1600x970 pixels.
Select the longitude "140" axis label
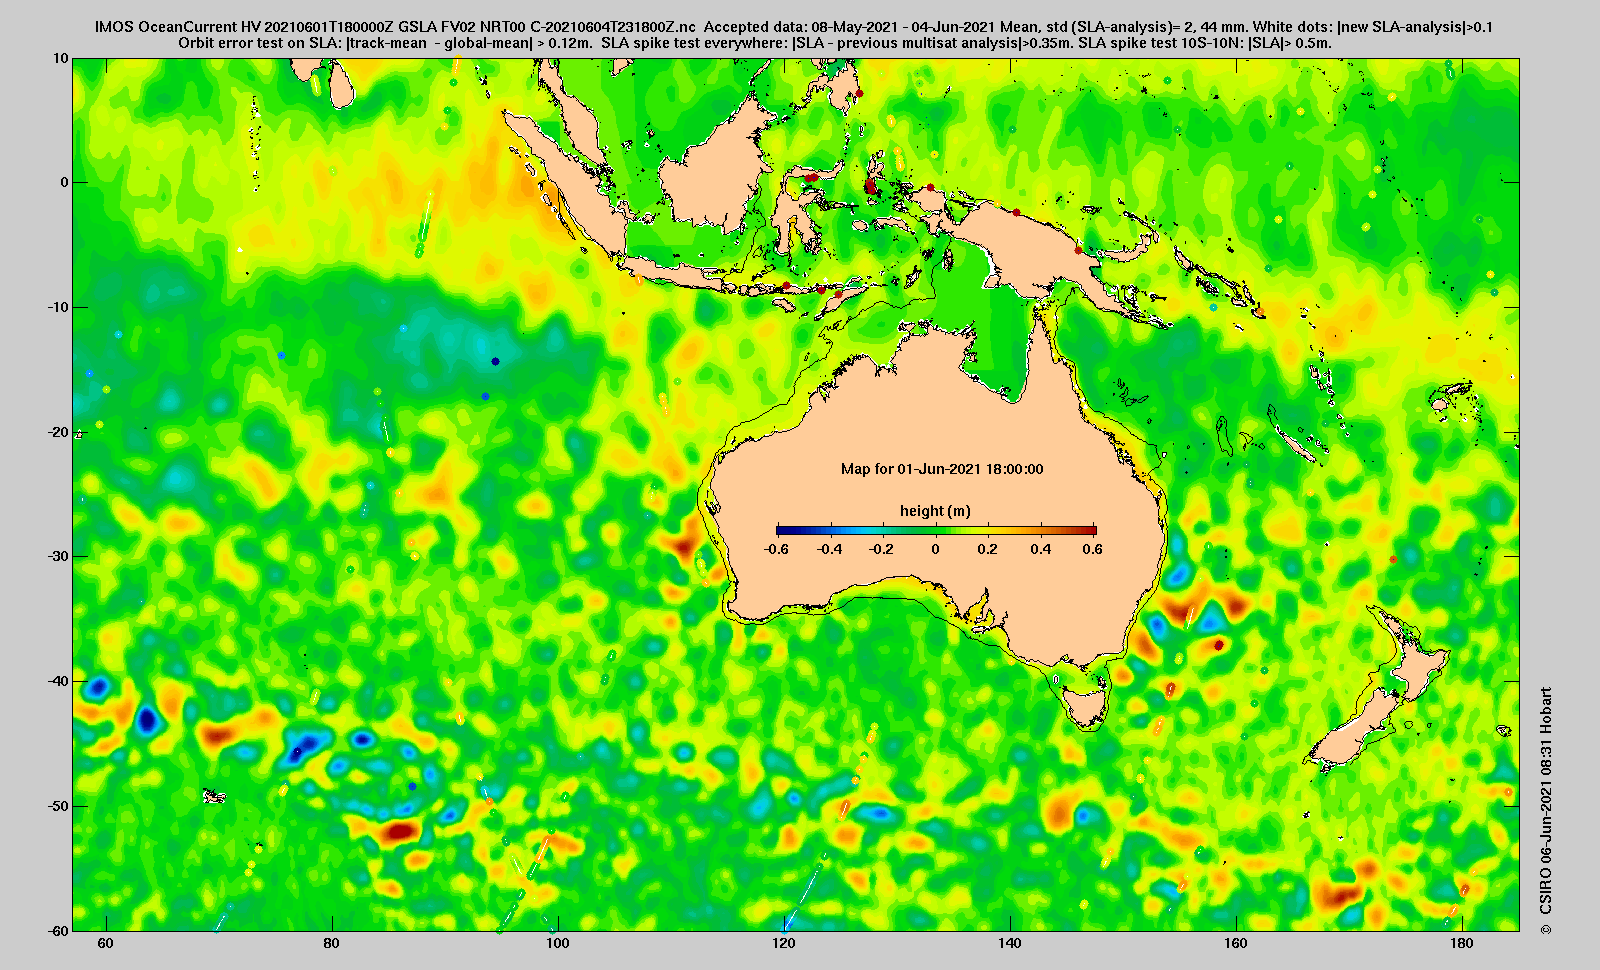click(x=1010, y=943)
